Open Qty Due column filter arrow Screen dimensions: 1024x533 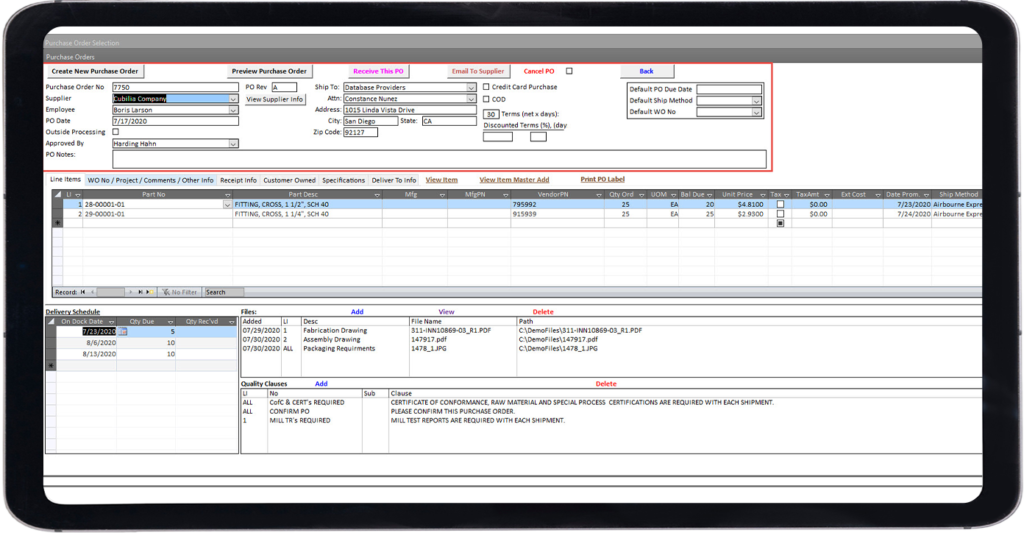pyautogui.click(x=170, y=321)
